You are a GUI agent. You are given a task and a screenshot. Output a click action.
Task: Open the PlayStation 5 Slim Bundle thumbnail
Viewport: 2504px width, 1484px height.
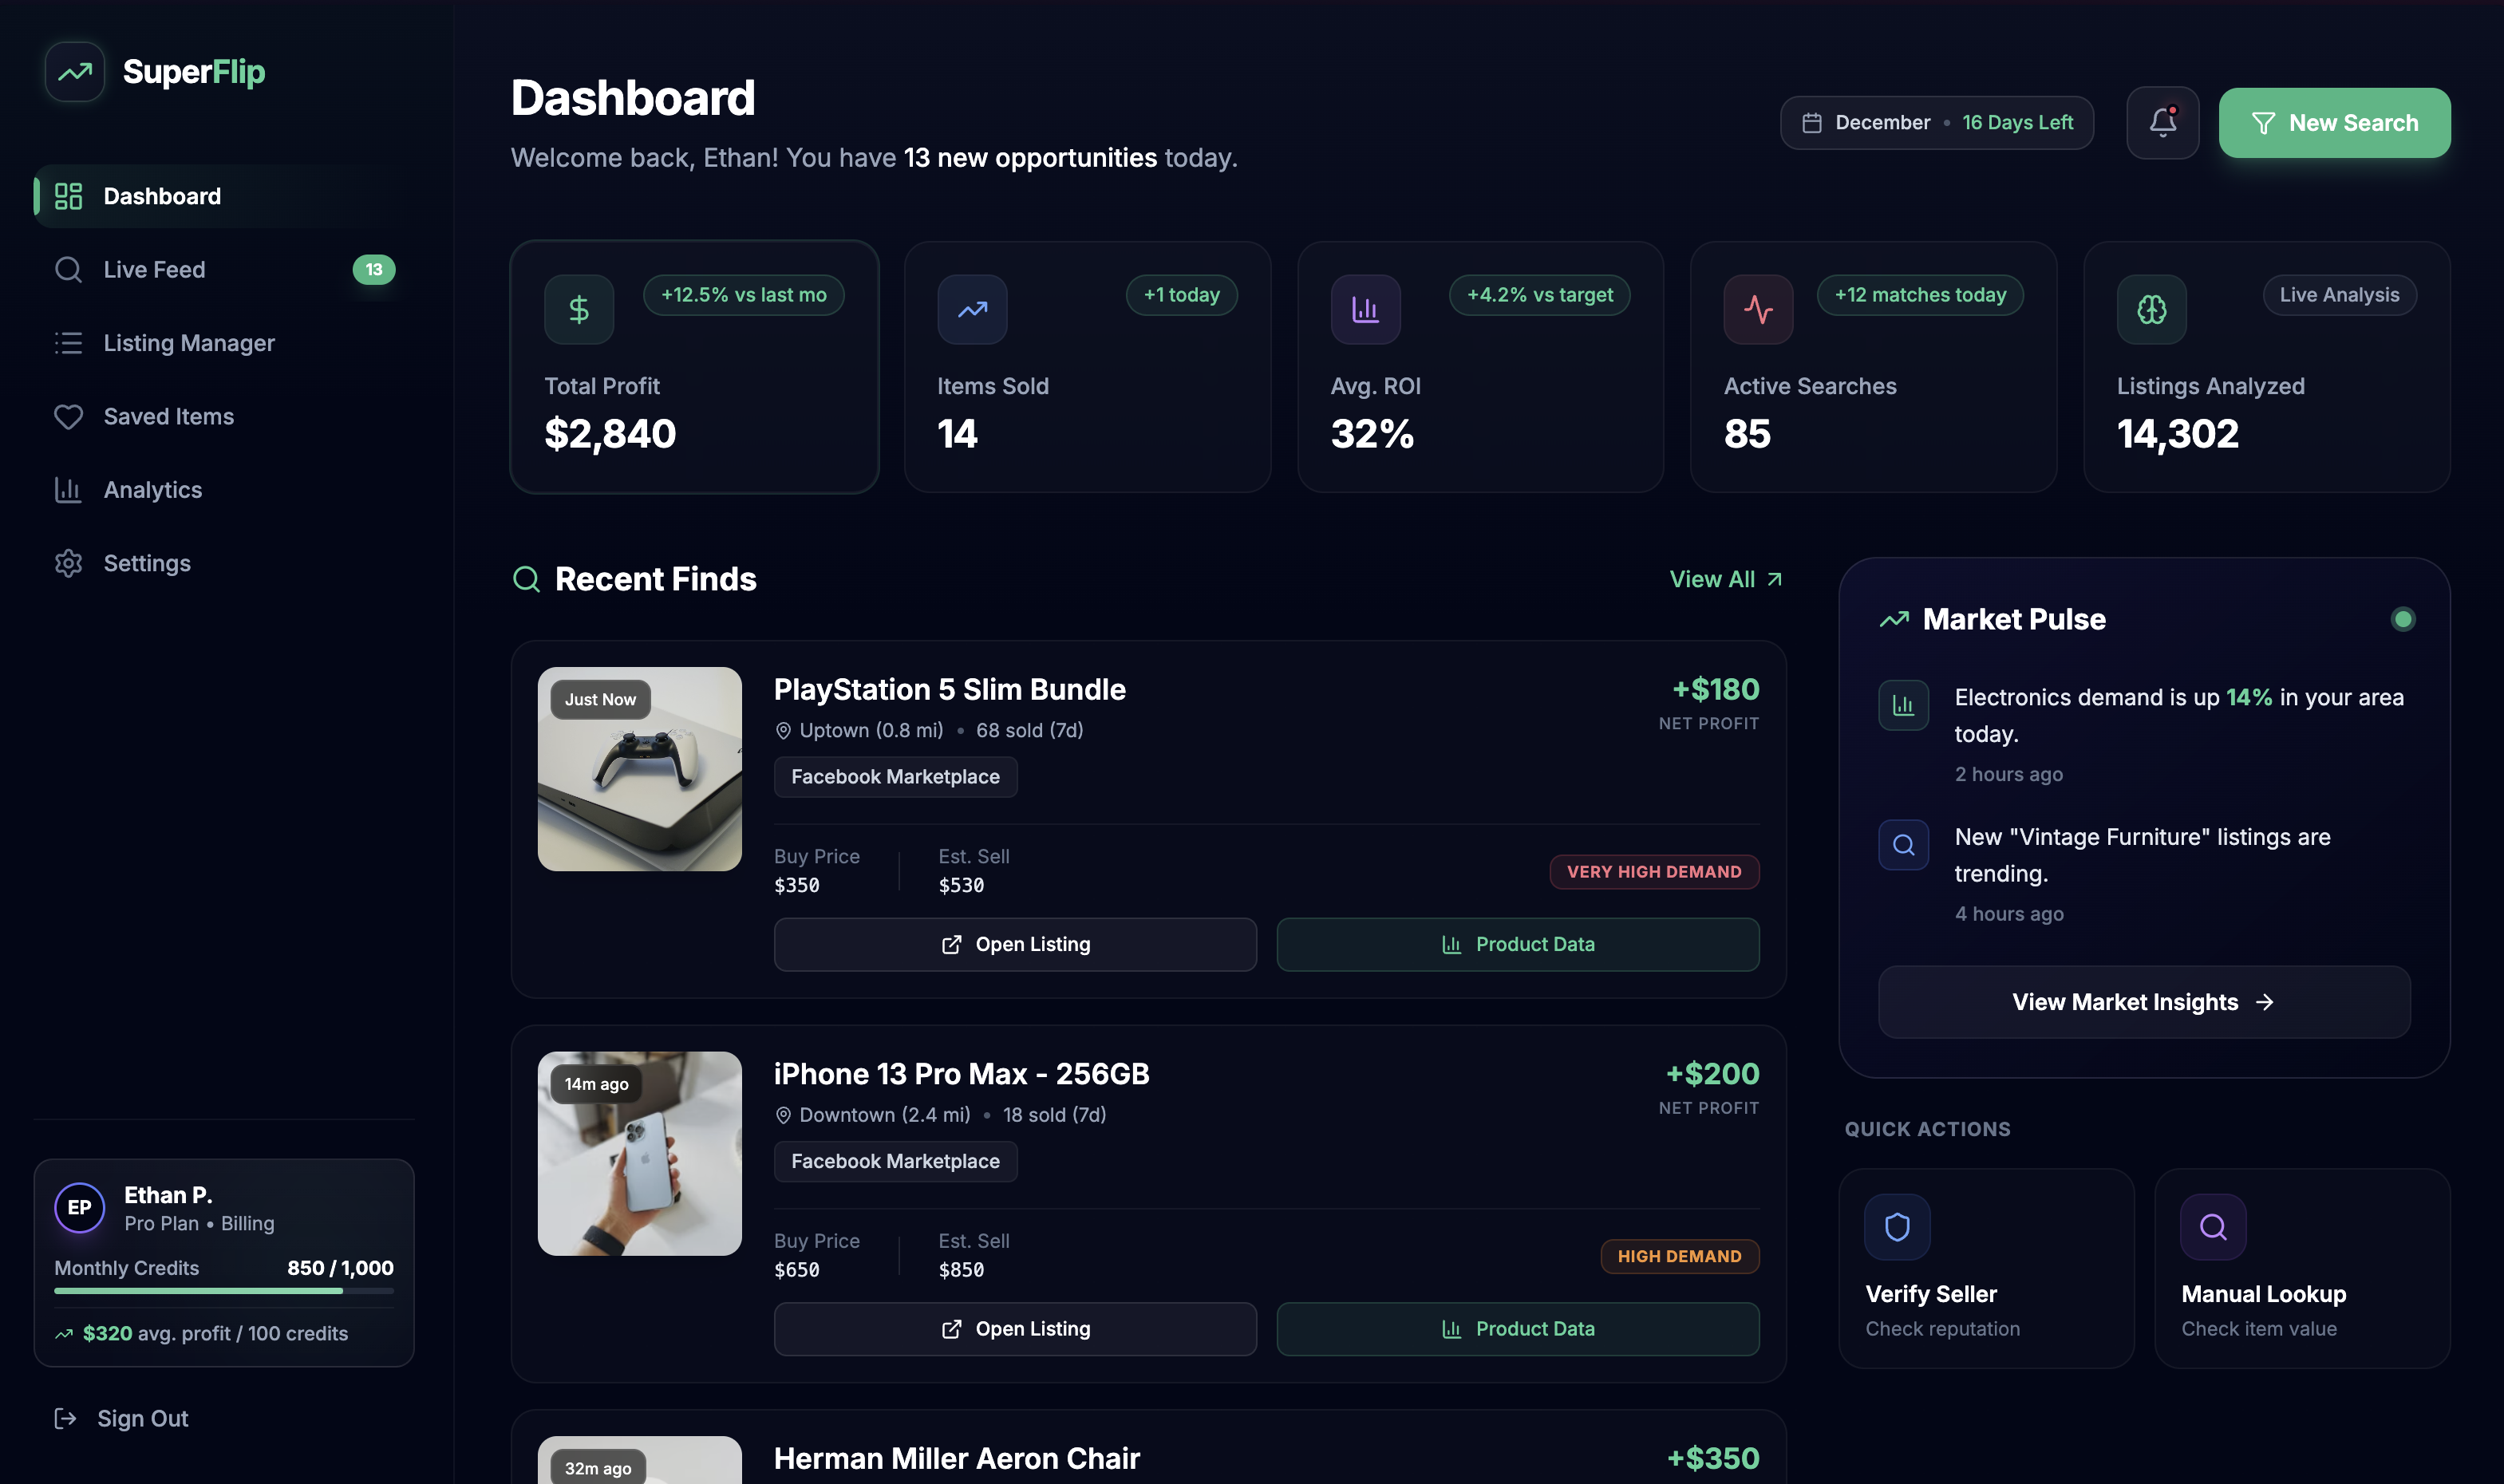click(x=640, y=768)
